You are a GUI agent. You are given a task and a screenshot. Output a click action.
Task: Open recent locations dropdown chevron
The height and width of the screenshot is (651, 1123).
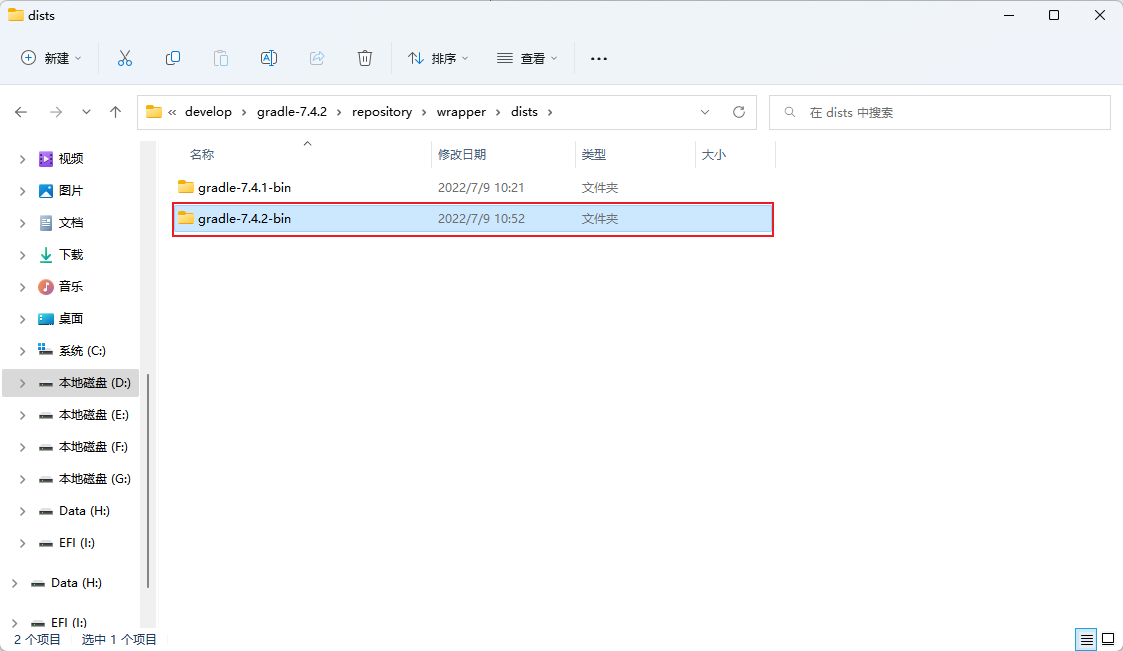click(86, 112)
